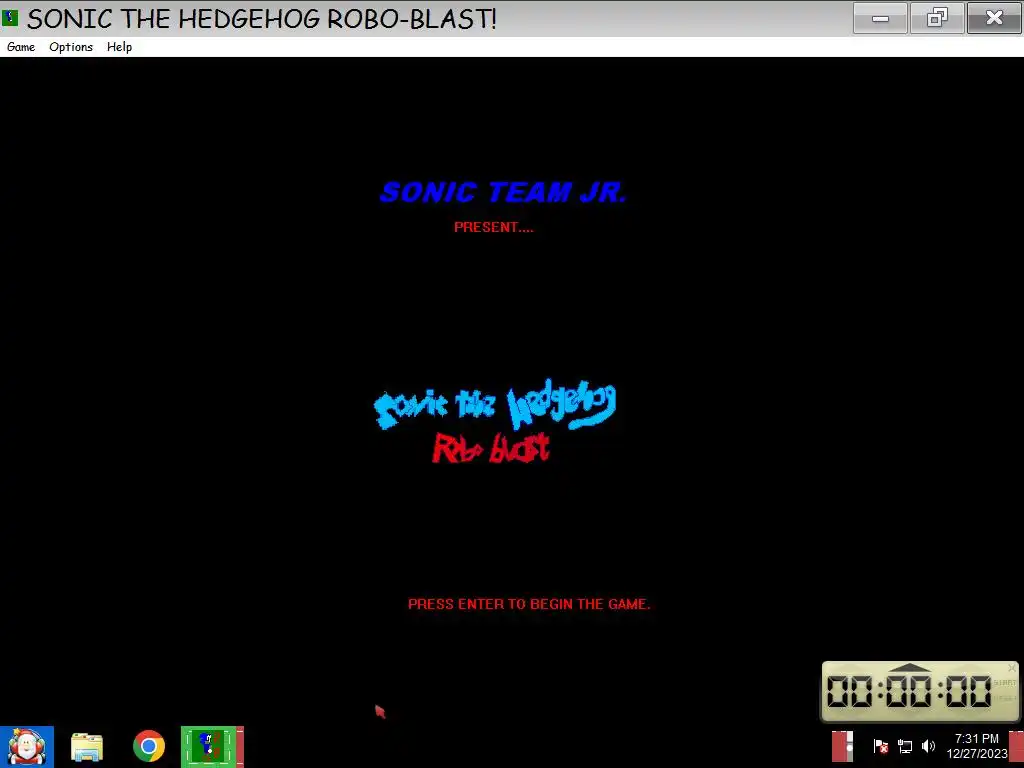Launch Google Chrome from the taskbar
The image size is (1024, 768).
(149, 746)
